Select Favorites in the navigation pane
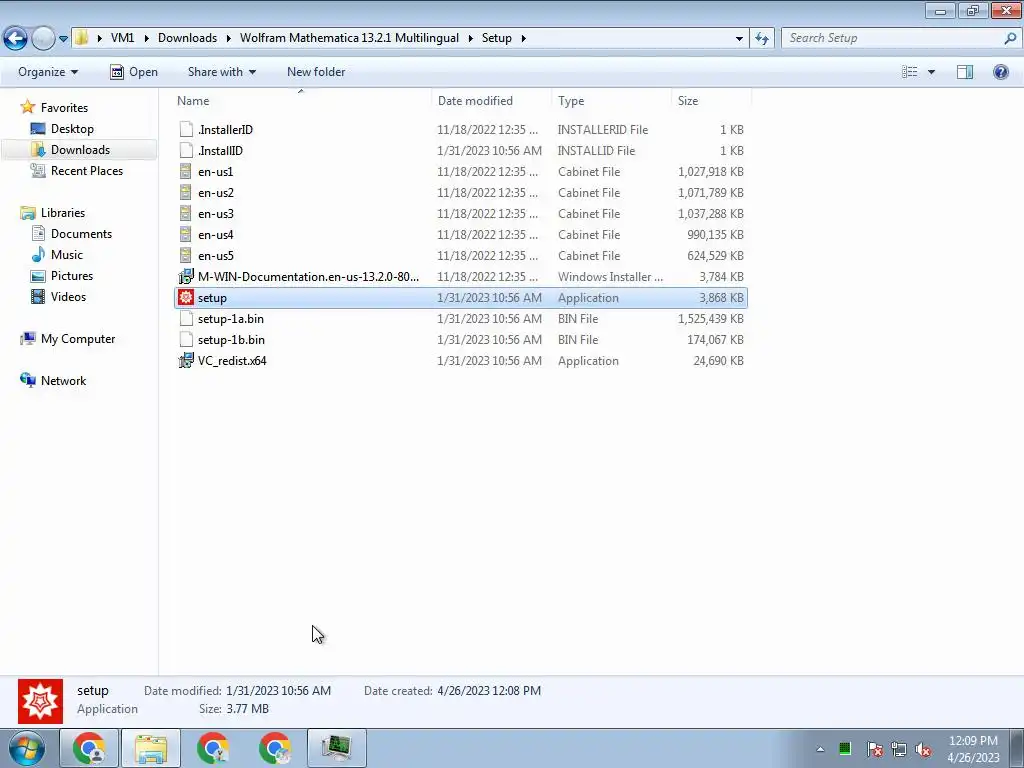Viewport: 1024px width, 768px height. (x=64, y=108)
